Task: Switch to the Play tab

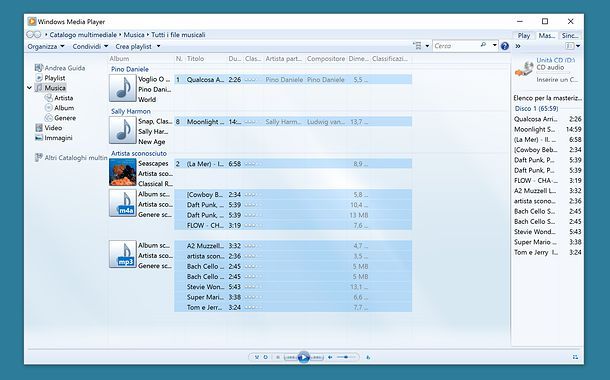Action: (x=524, y=35)
